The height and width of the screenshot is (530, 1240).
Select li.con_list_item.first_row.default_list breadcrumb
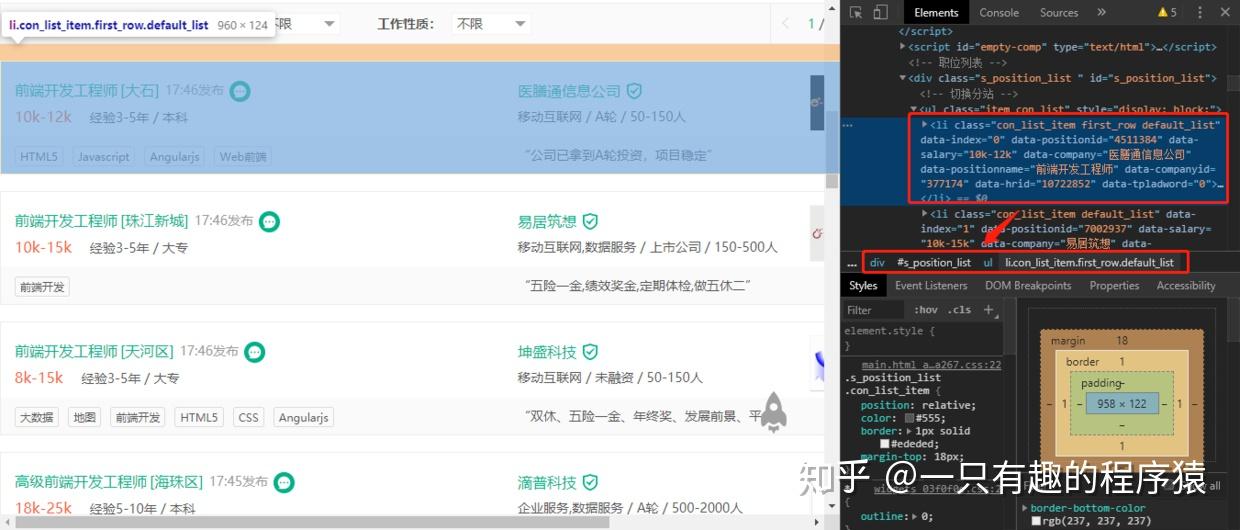[1090, 263]
